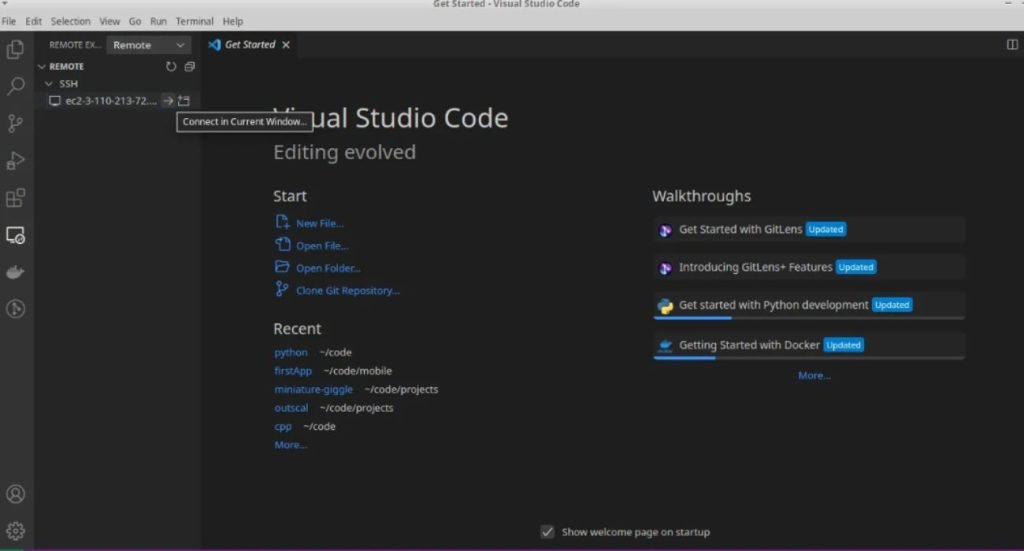Click the split editor layout icon

[x=1012, y=44]
